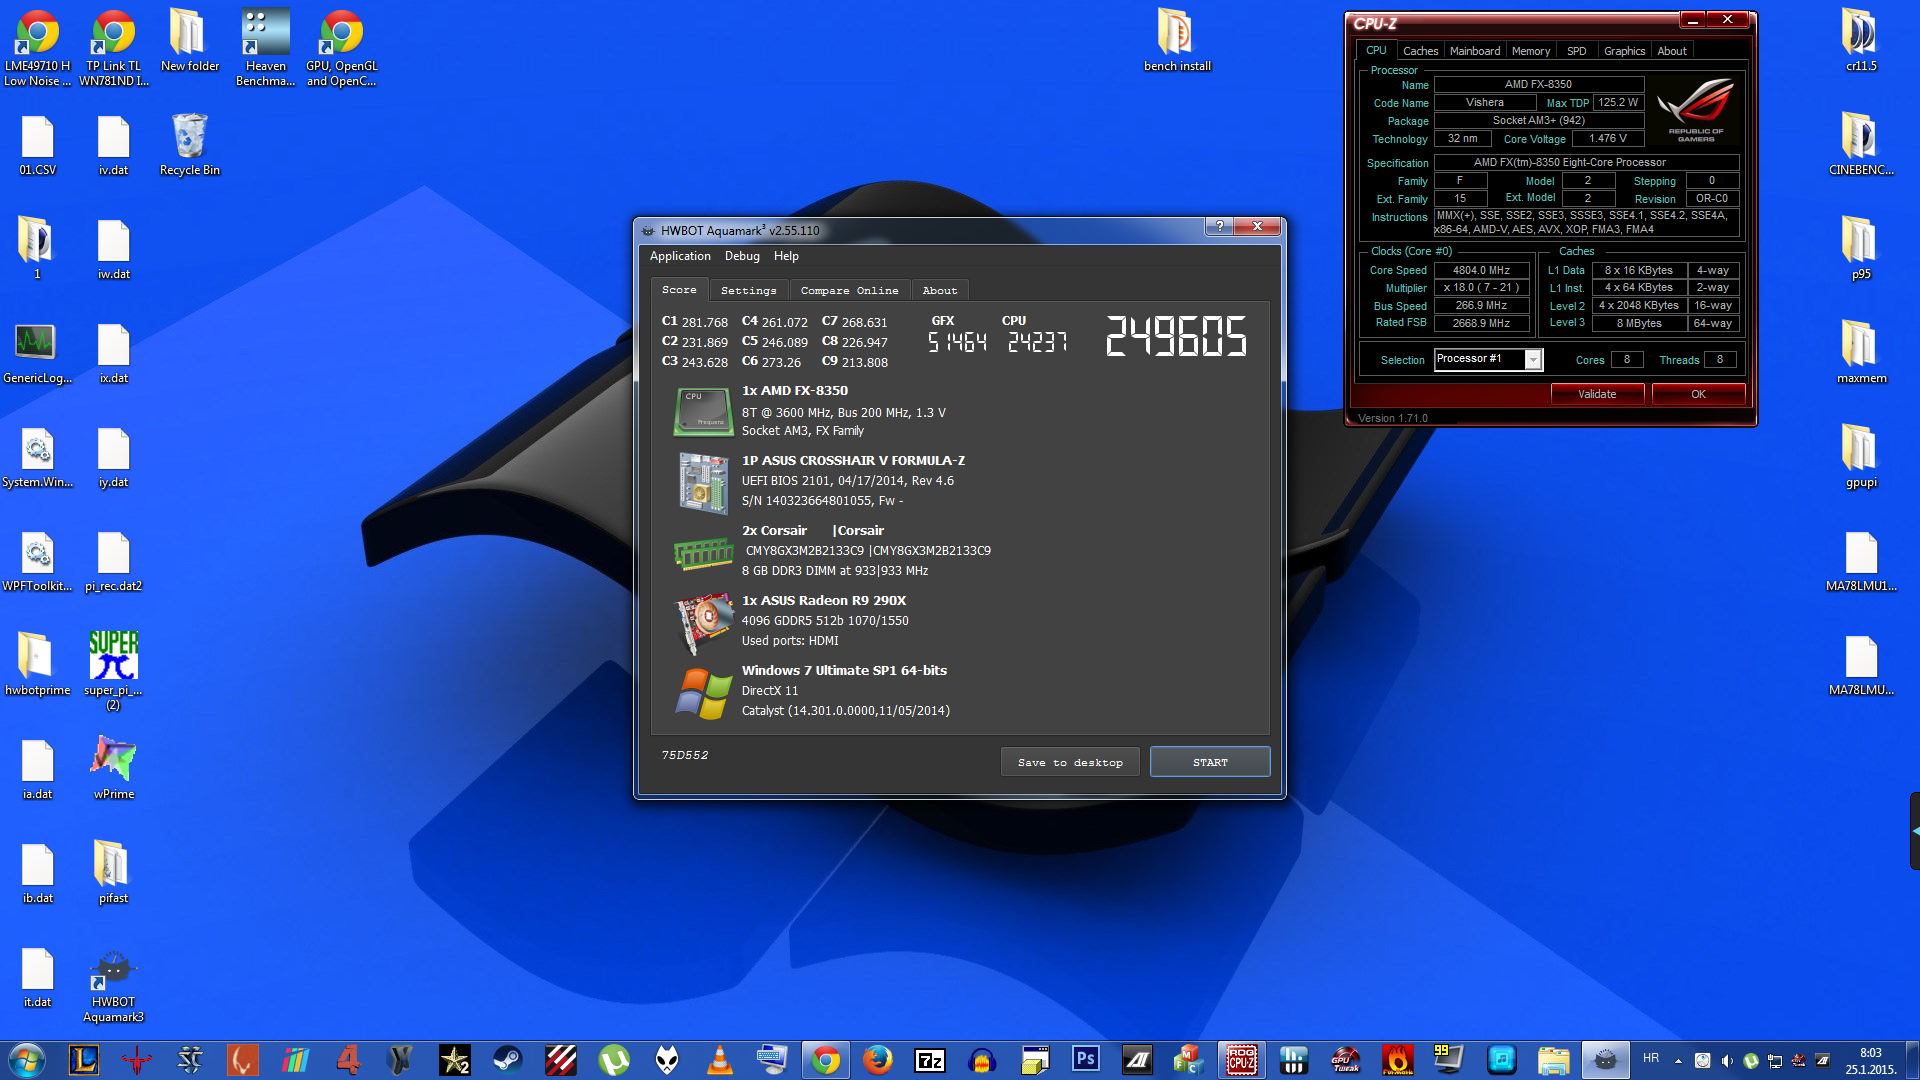Image resolution: width=1920 pixels, height=1080 pixels.
Task: Open Processor #1 selection dropdown in CPU-Z
Action: (x=1489, y=359)
